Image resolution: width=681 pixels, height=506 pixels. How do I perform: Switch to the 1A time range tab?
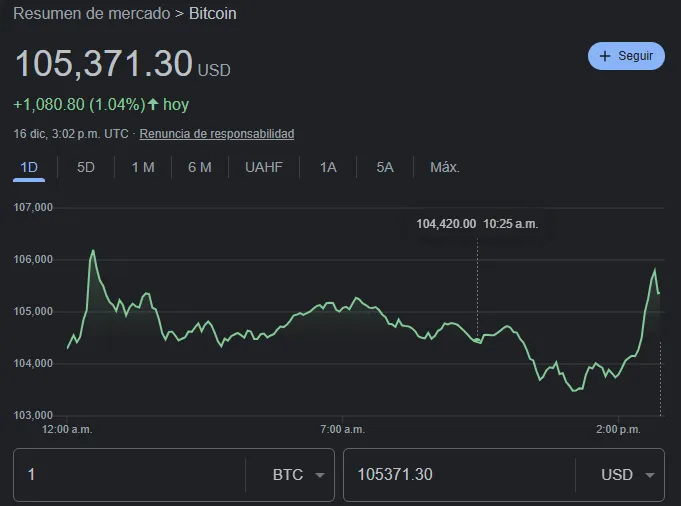coord(328,167)
